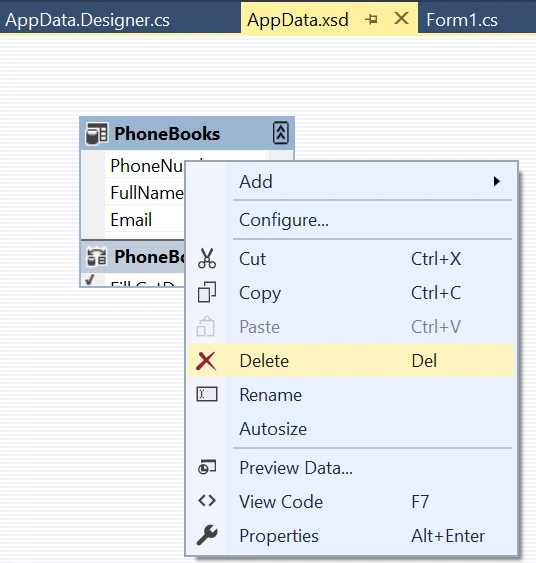Click the Copy pages icon
This screenshot has width=536, height=563.
[x=207, y=292]
